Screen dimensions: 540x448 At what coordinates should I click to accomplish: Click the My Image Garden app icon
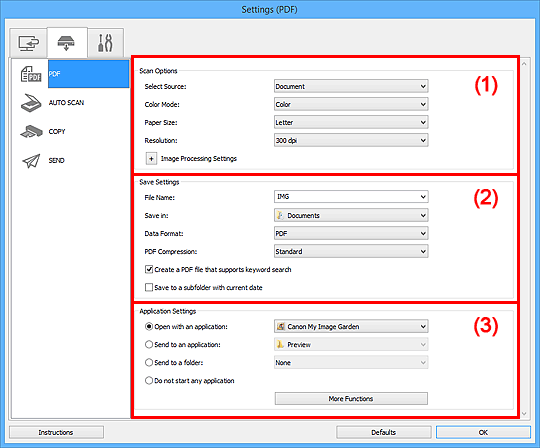tap(281, 326)
